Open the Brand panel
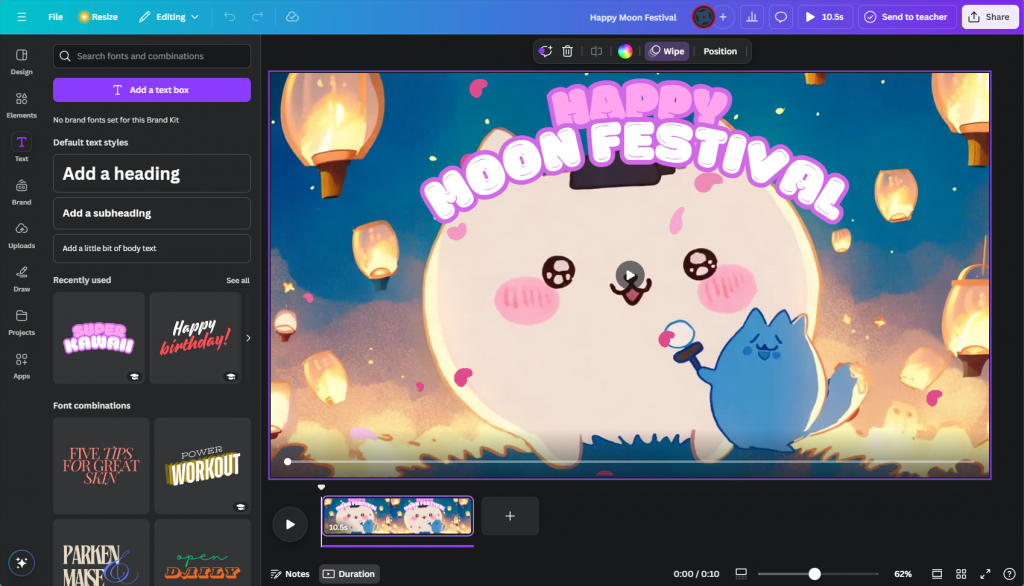This screenshot has height=586, width=1024. click(x=22, y=192)
